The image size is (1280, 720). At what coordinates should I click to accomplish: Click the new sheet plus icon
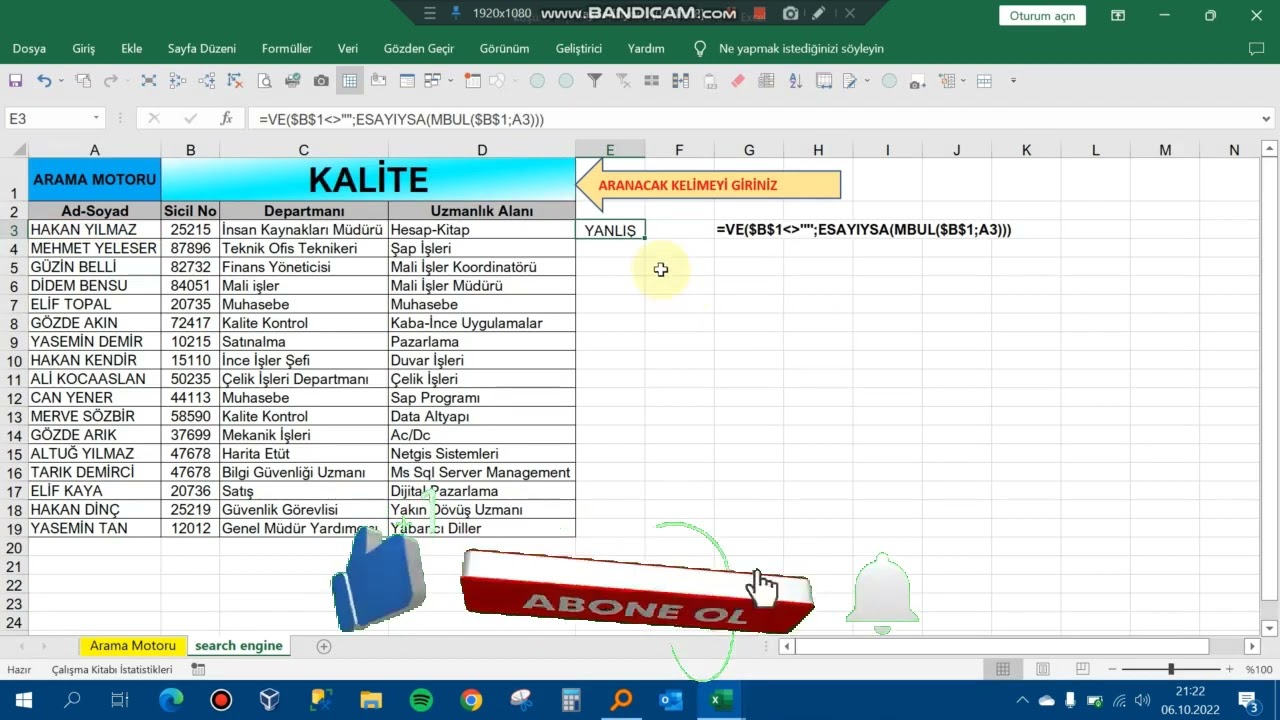(x=324, y=646)
